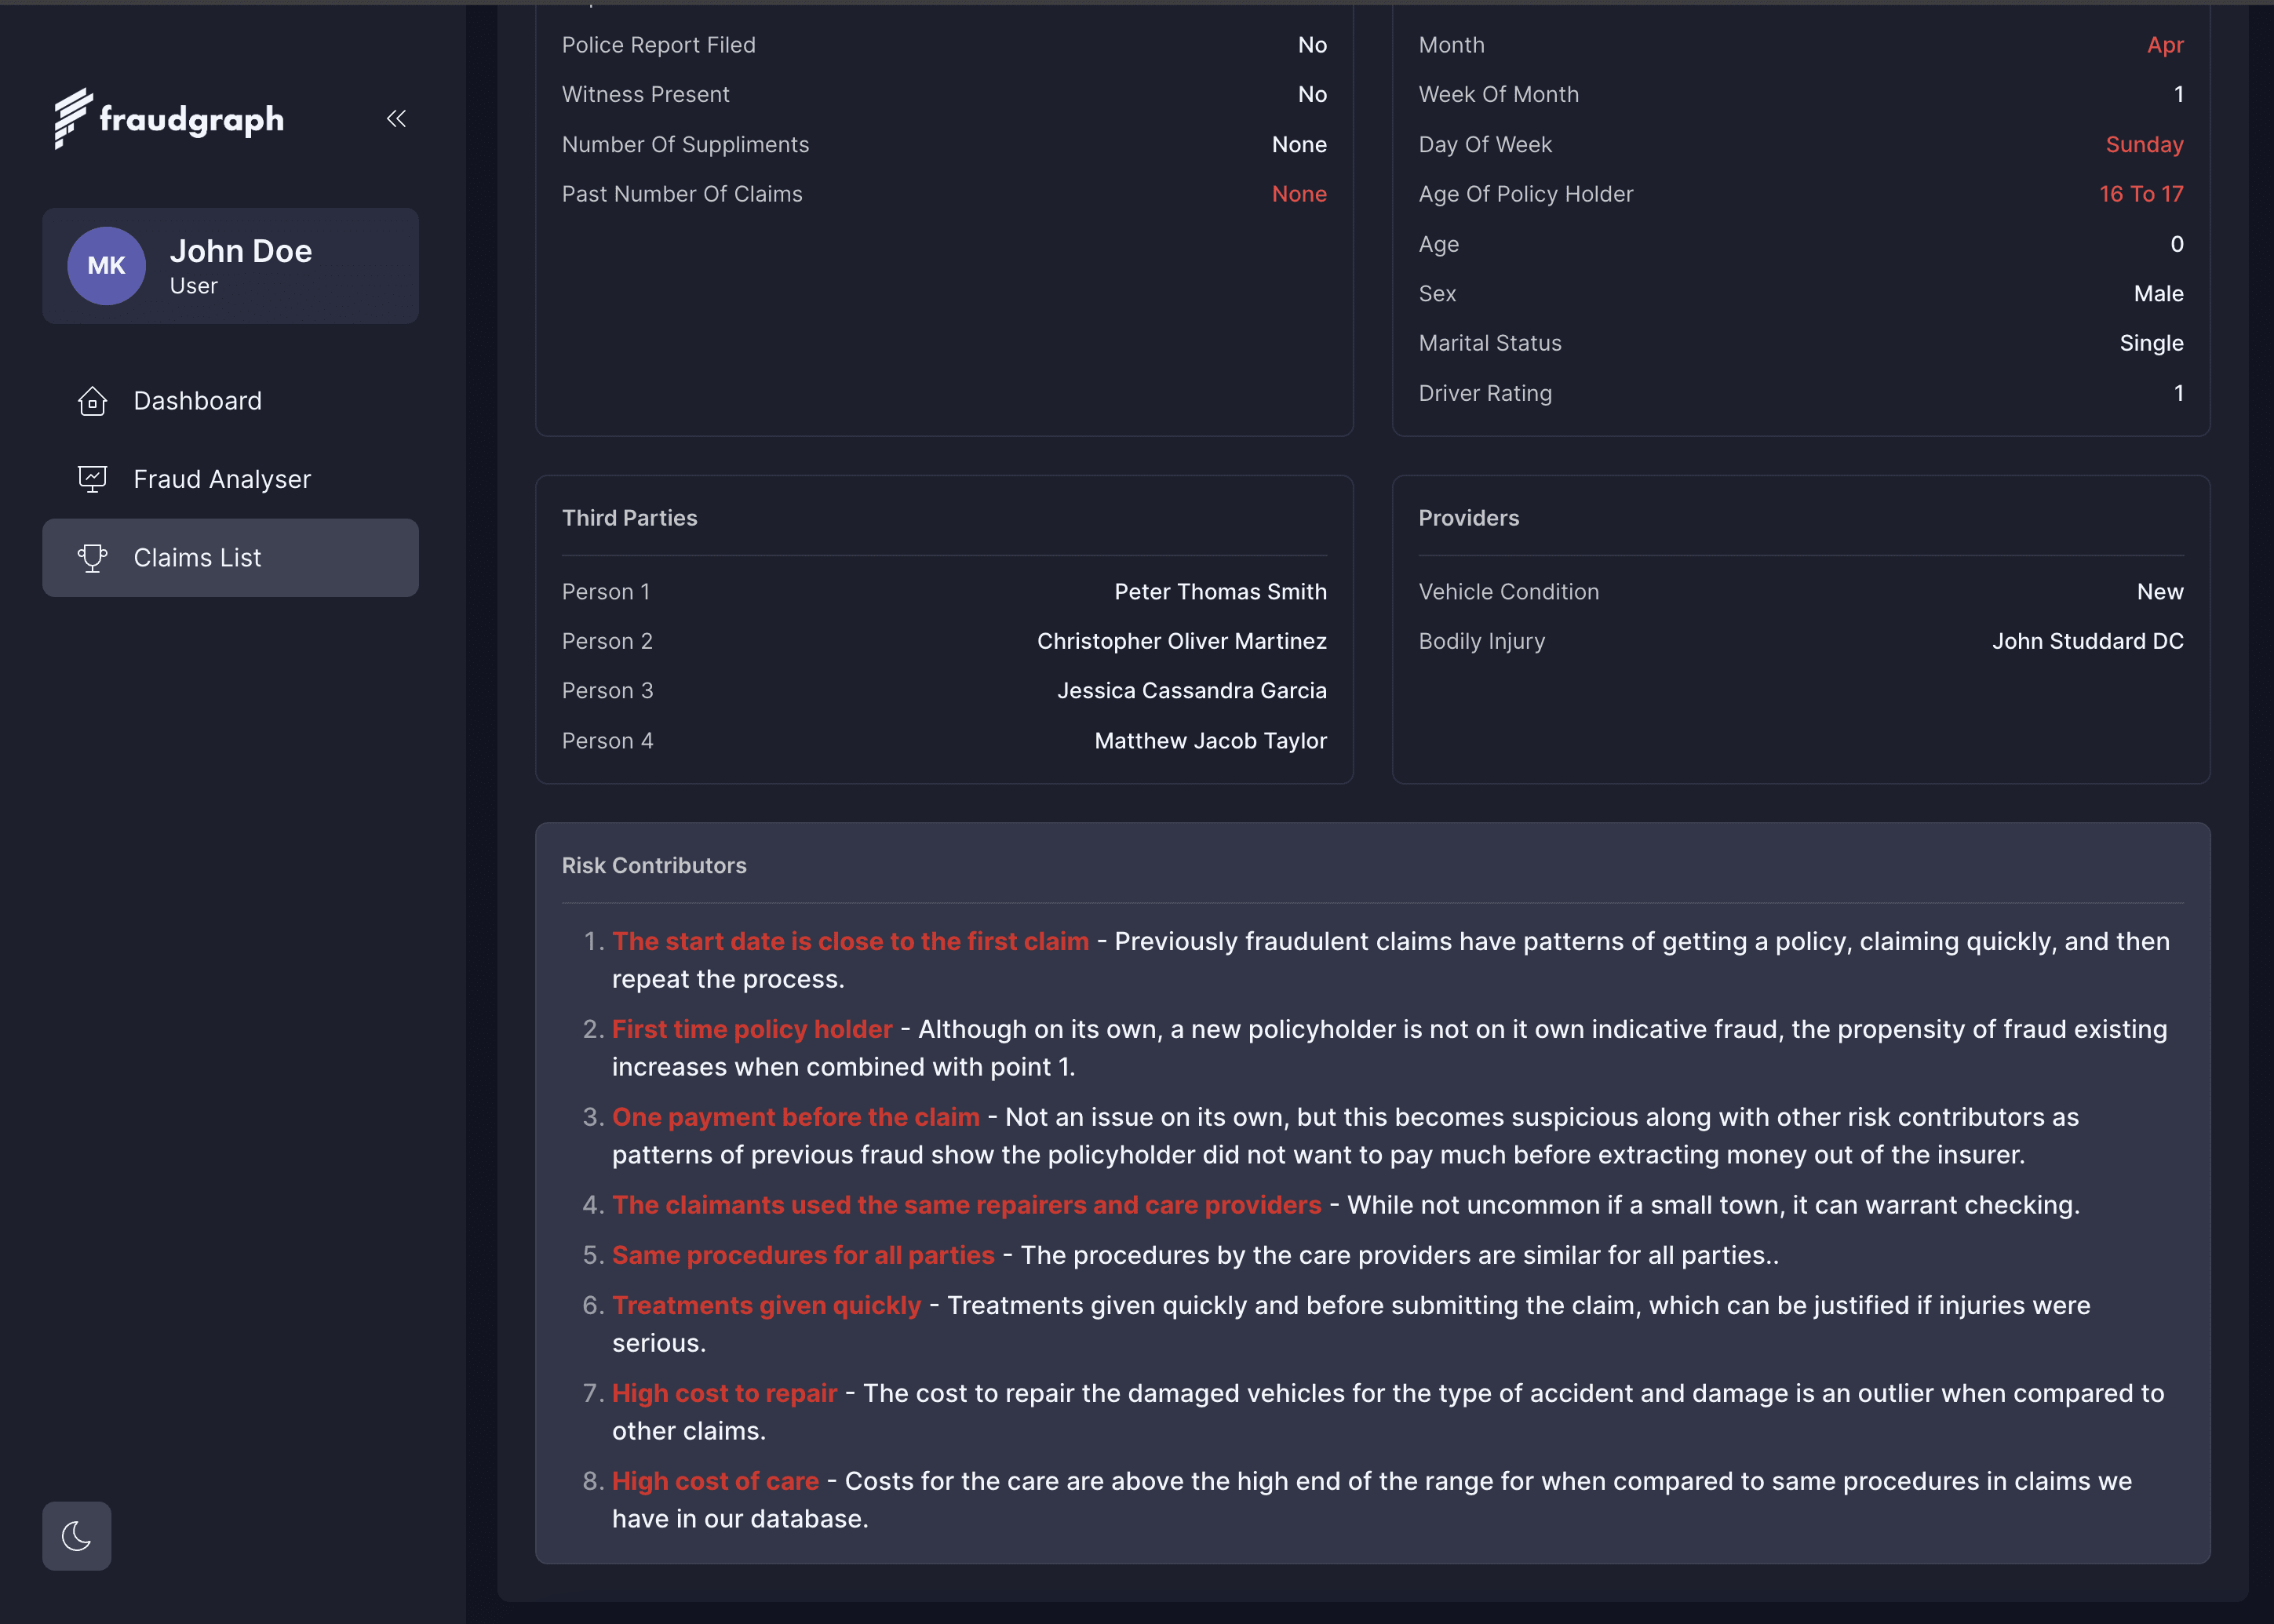Click 'High cost of care' risk
The image size is (2274, 1624).
pyautogui.click(x=715, y=1481)
